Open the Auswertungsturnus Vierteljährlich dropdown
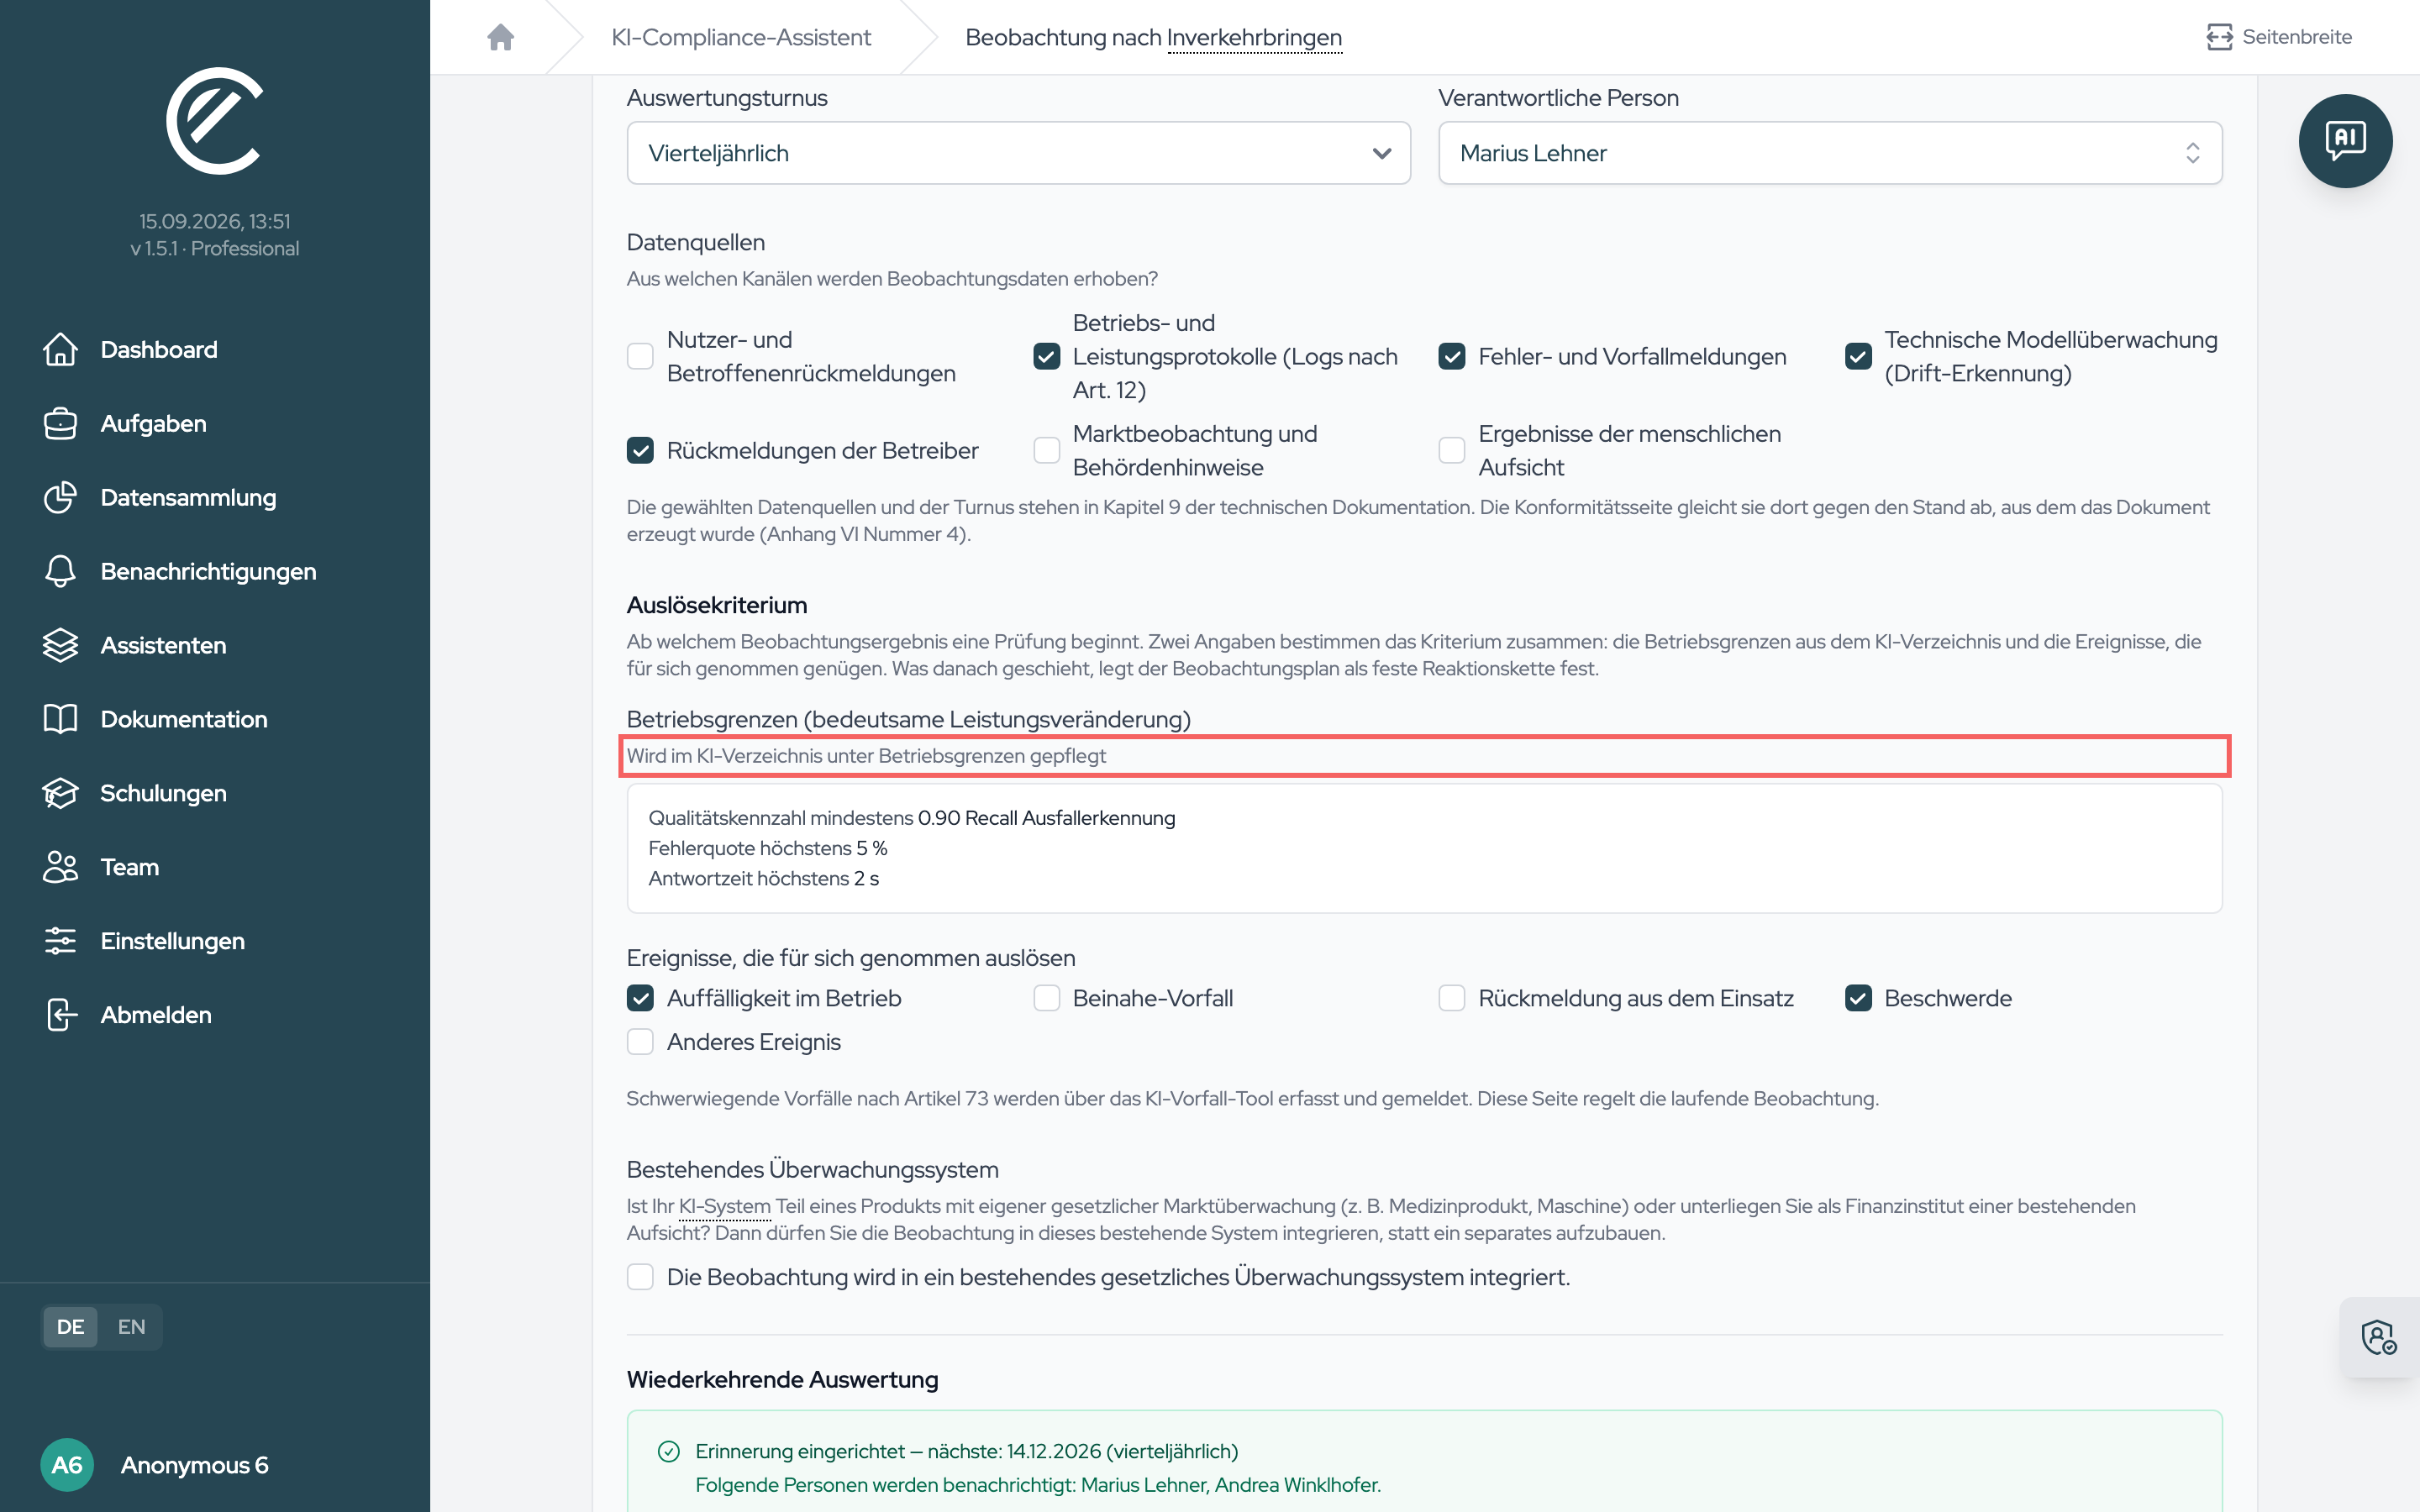This screenshot has height=1512, width=2420. click(x=1018, y=153)
